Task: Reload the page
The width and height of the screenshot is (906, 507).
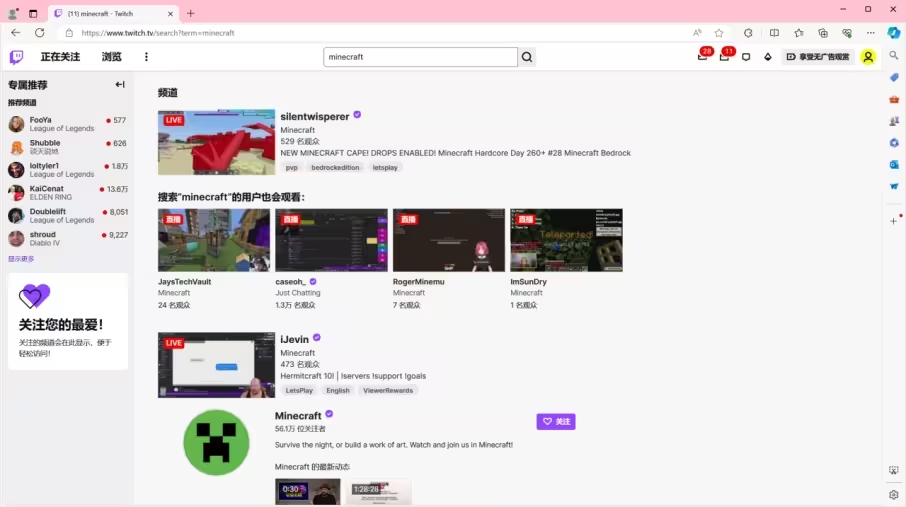Action: [39, 33]
